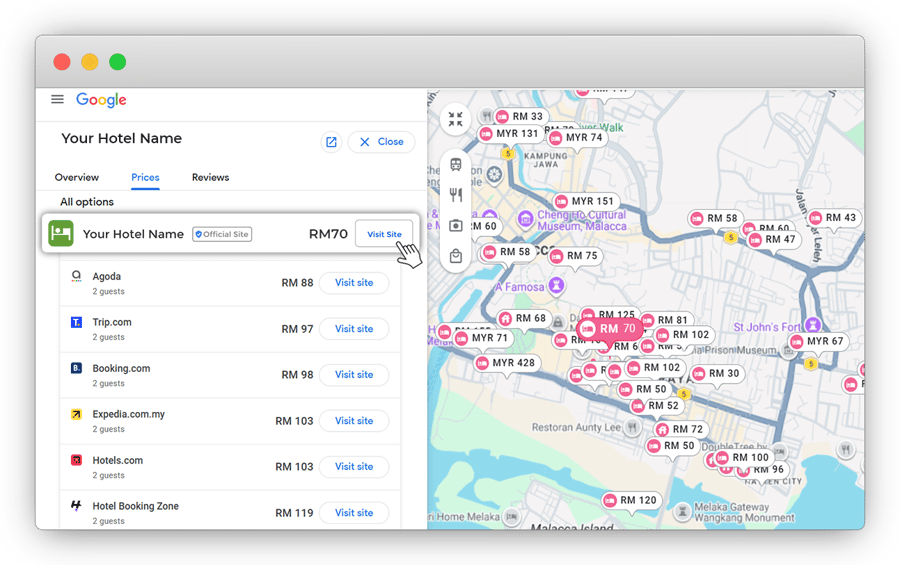This screenshot has height=565, width=900.
Task: Click the Trip.com logo icon
Action: 76,322
